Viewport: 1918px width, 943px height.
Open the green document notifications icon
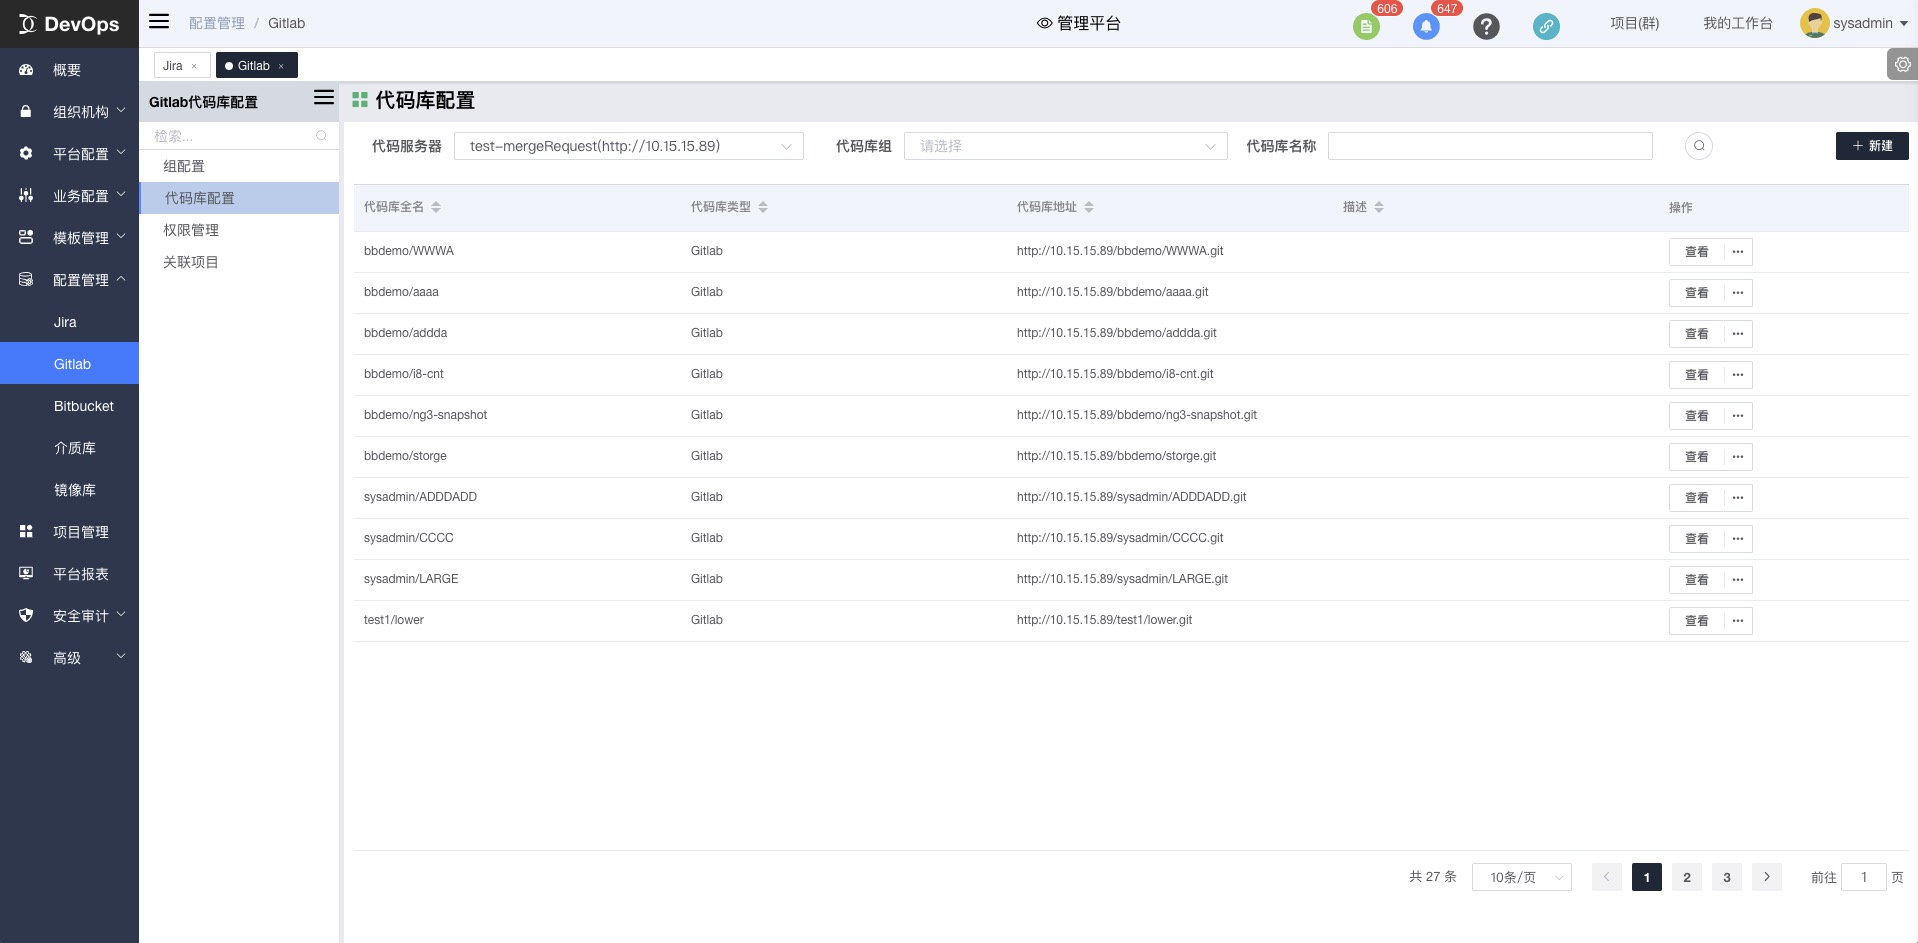1366,27
